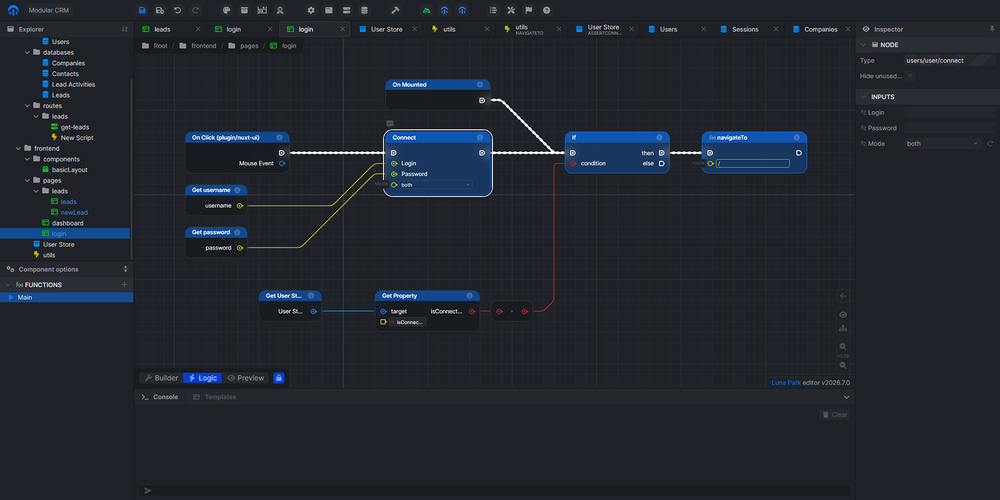Expand Component options panel
1000x500 pixels.
(x=125, y=269)
